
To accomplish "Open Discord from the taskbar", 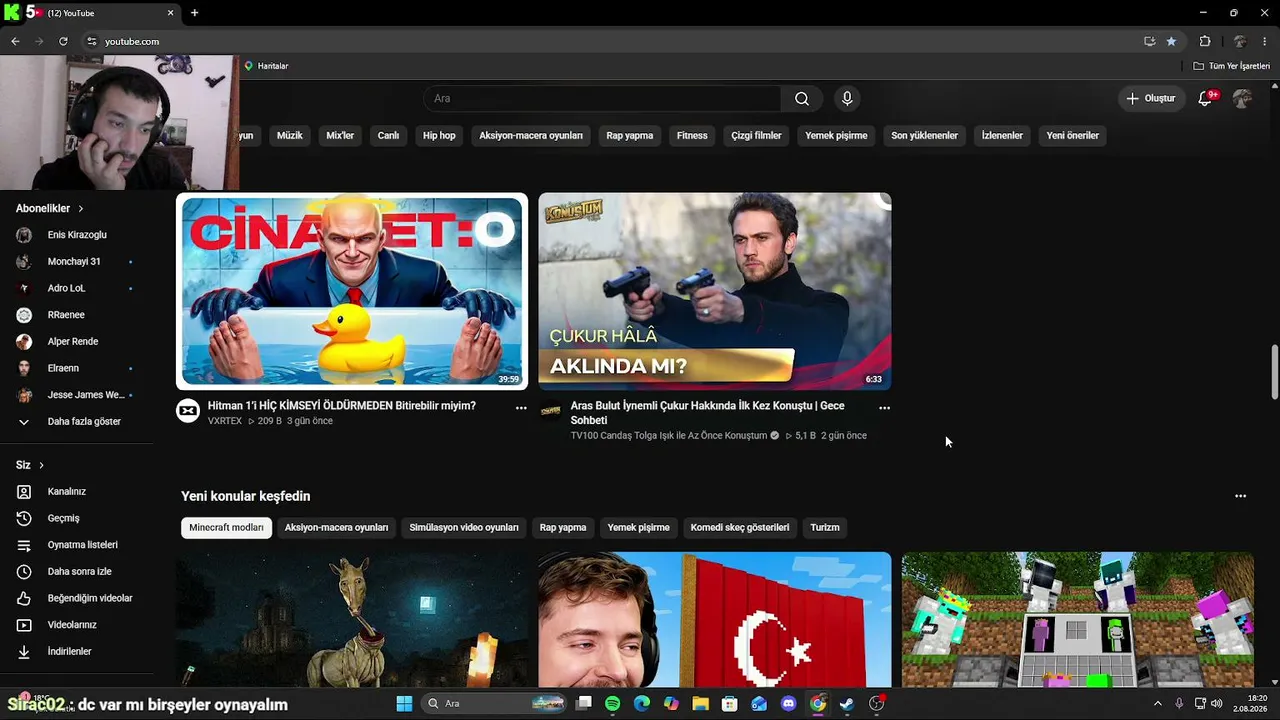I will pos(788,704).
